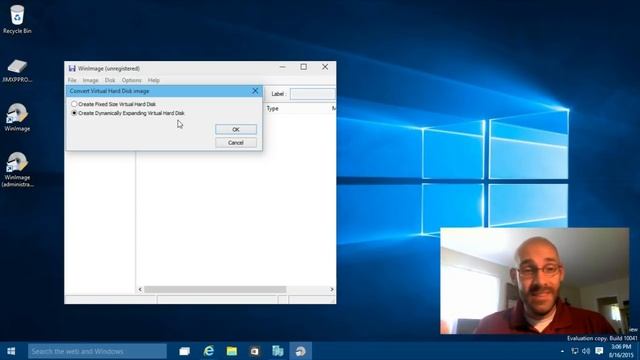Click the WinImage floppy icon in title bar
Image resolution: width=640 pixels, height=360 pixels.
(72, 68)
